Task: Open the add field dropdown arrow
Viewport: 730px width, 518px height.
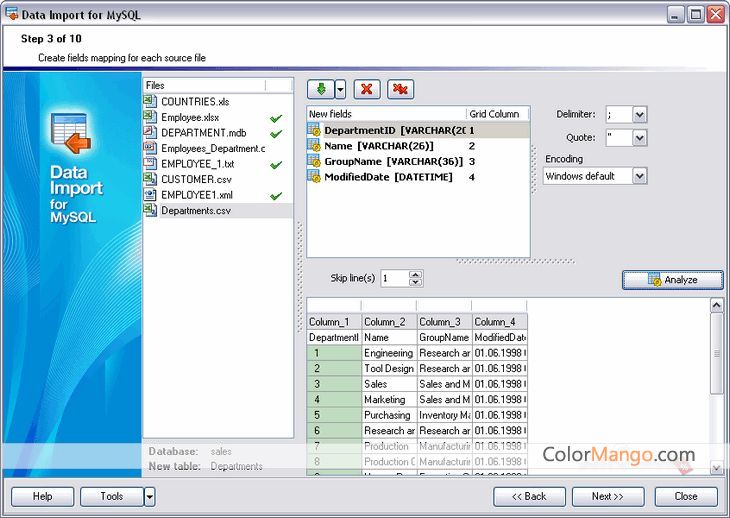Action: (340, 89)
